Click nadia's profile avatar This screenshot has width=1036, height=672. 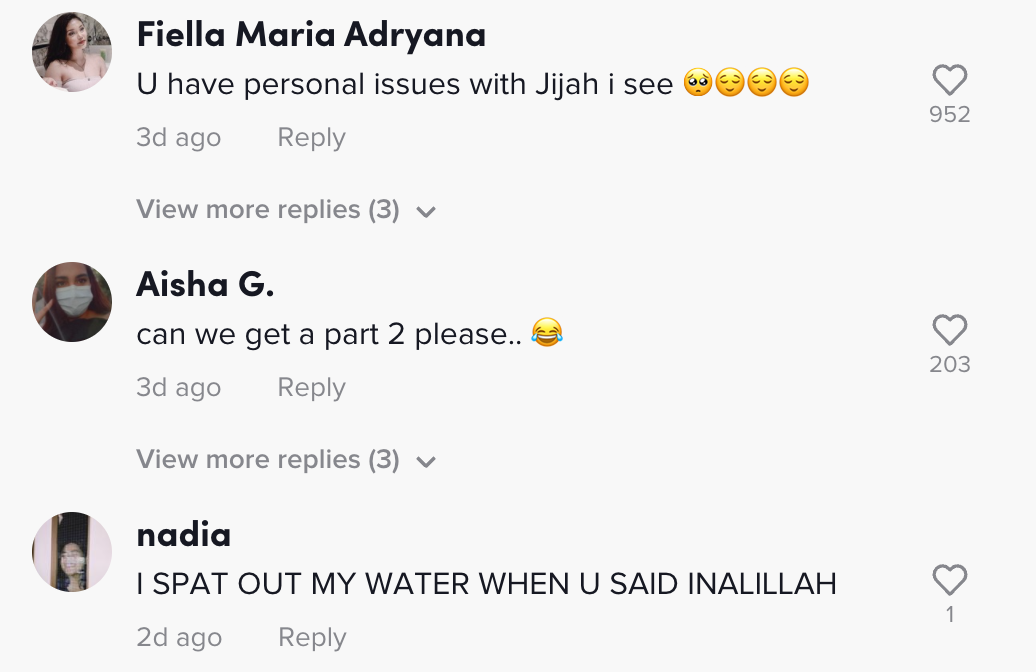click(x=72, y=552)
